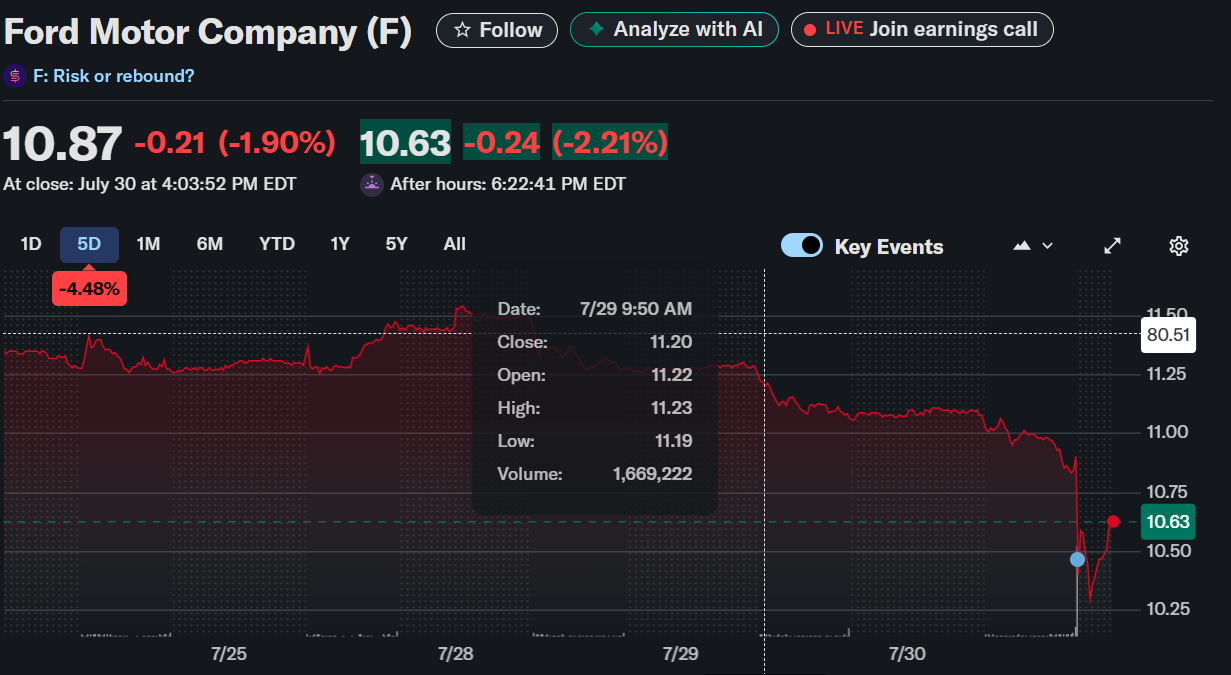Select the 5D range tab
1231x675 pixels.
pos(89,244)
